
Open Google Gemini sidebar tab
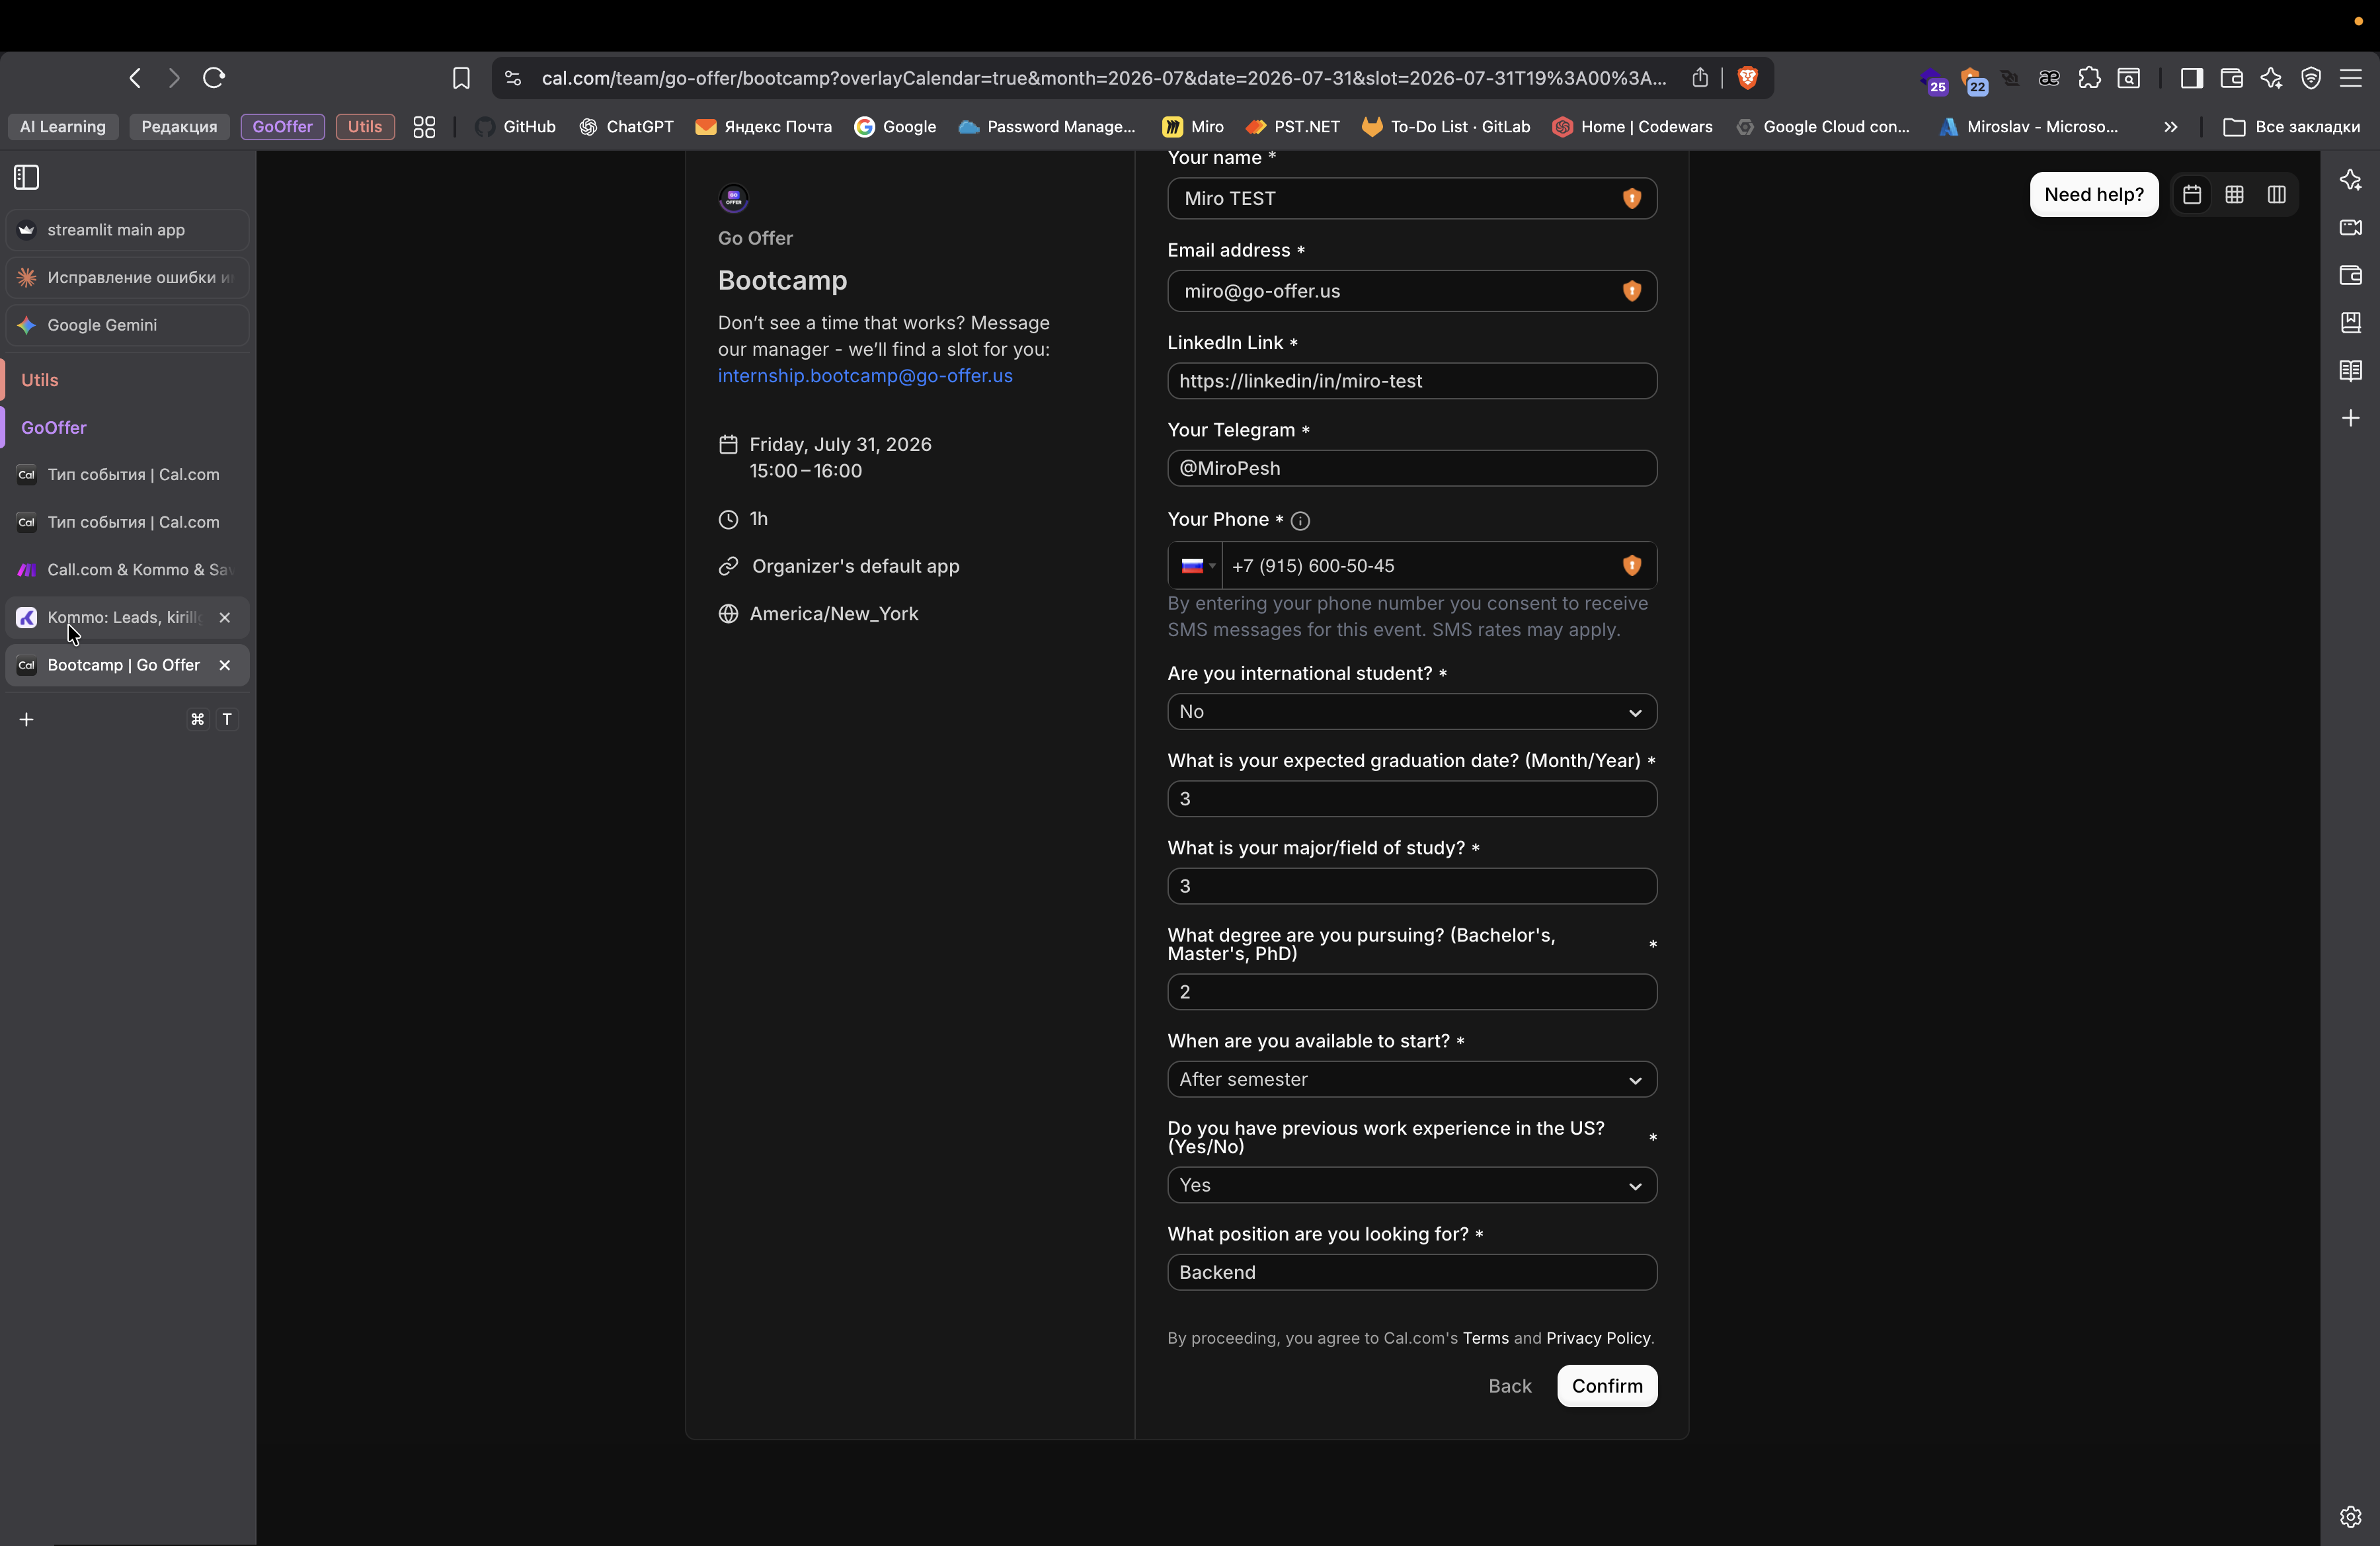click(x=102, y=325)
